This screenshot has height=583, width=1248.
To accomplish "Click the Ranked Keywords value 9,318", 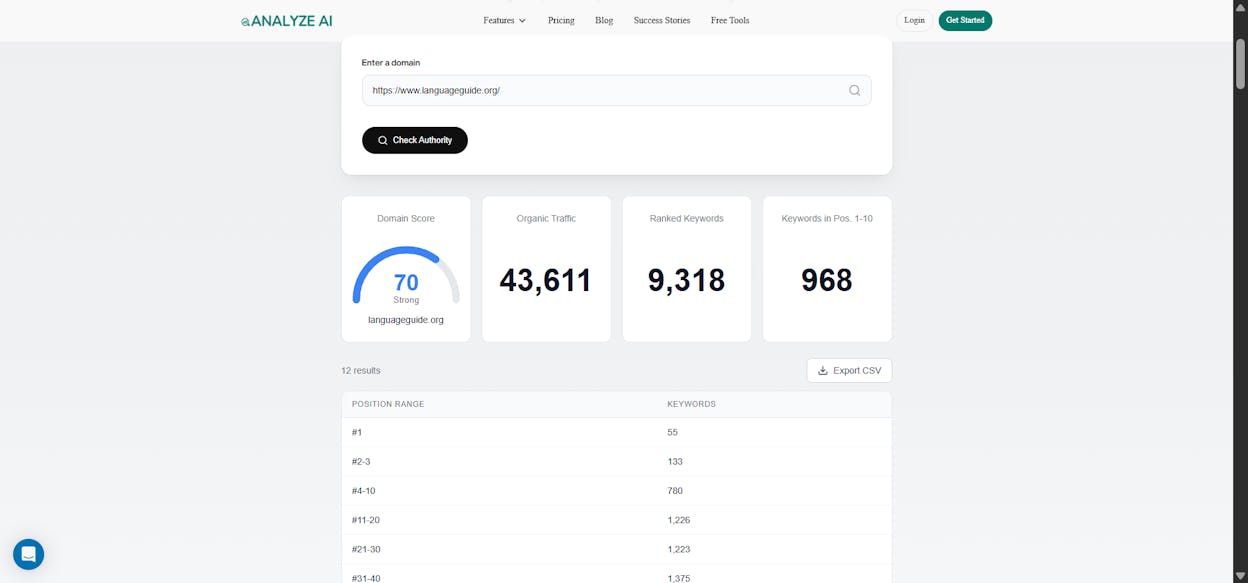I will [x=686, y=280].
